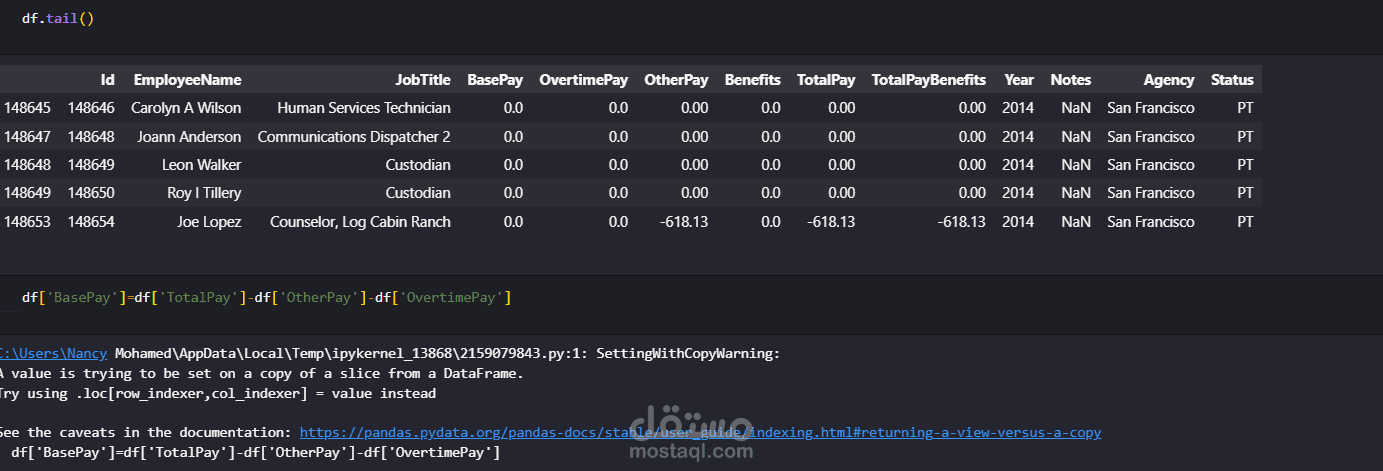Click the Carolyn A Wilson name cell
Screen dimensions: 1383x471
186,108
